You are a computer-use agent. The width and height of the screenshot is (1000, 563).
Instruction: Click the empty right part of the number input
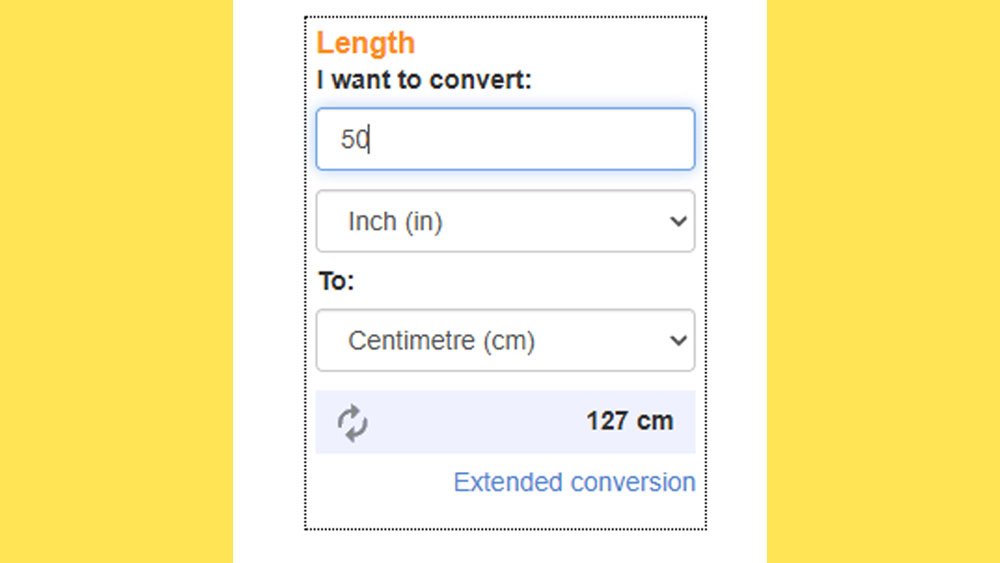(x=561, y=139)
